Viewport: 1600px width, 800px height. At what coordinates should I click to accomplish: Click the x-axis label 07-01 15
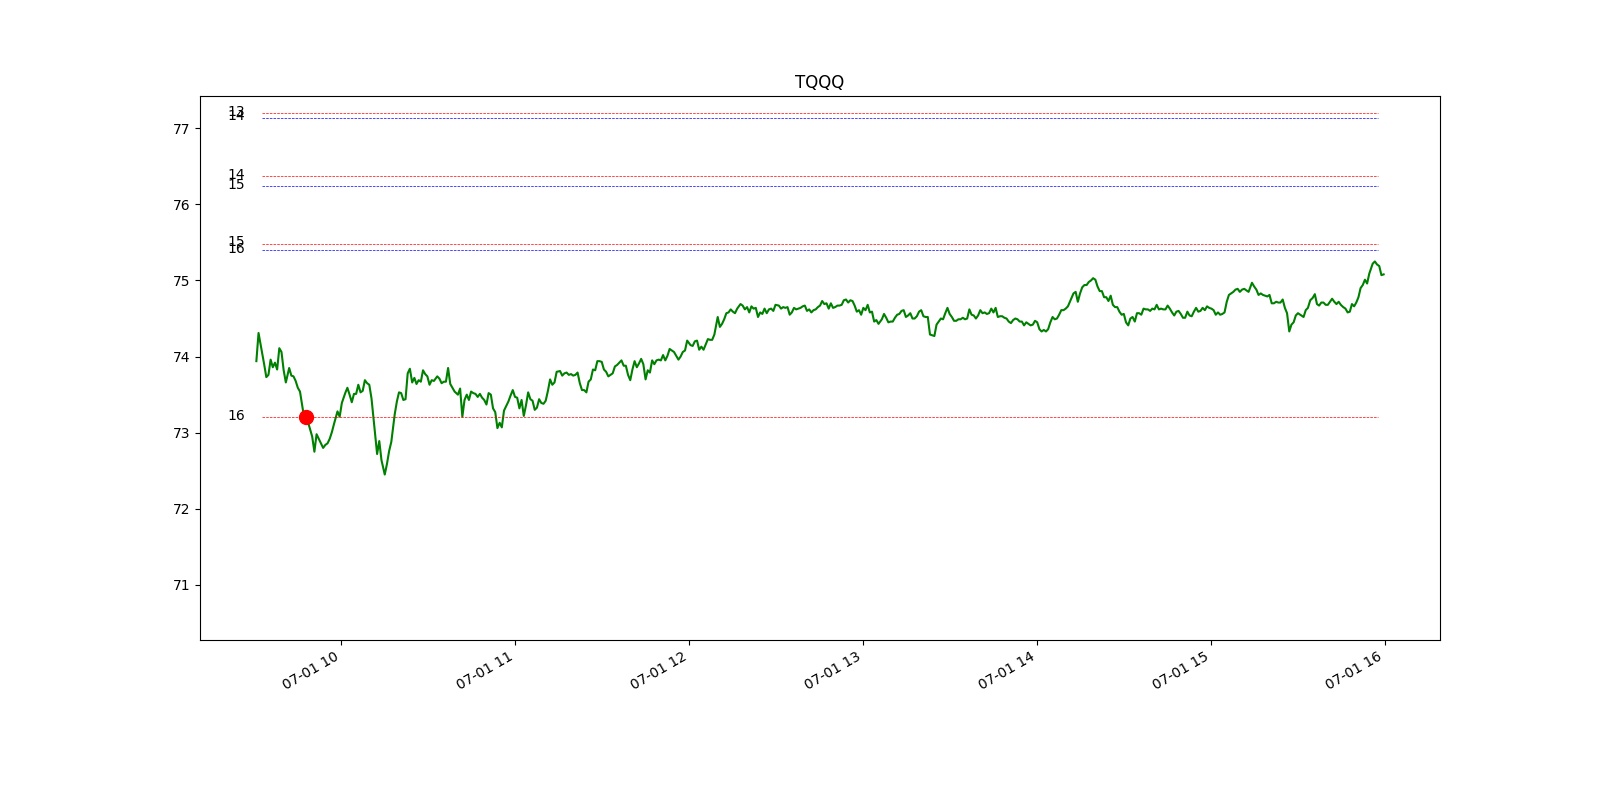coord(1181,670)
